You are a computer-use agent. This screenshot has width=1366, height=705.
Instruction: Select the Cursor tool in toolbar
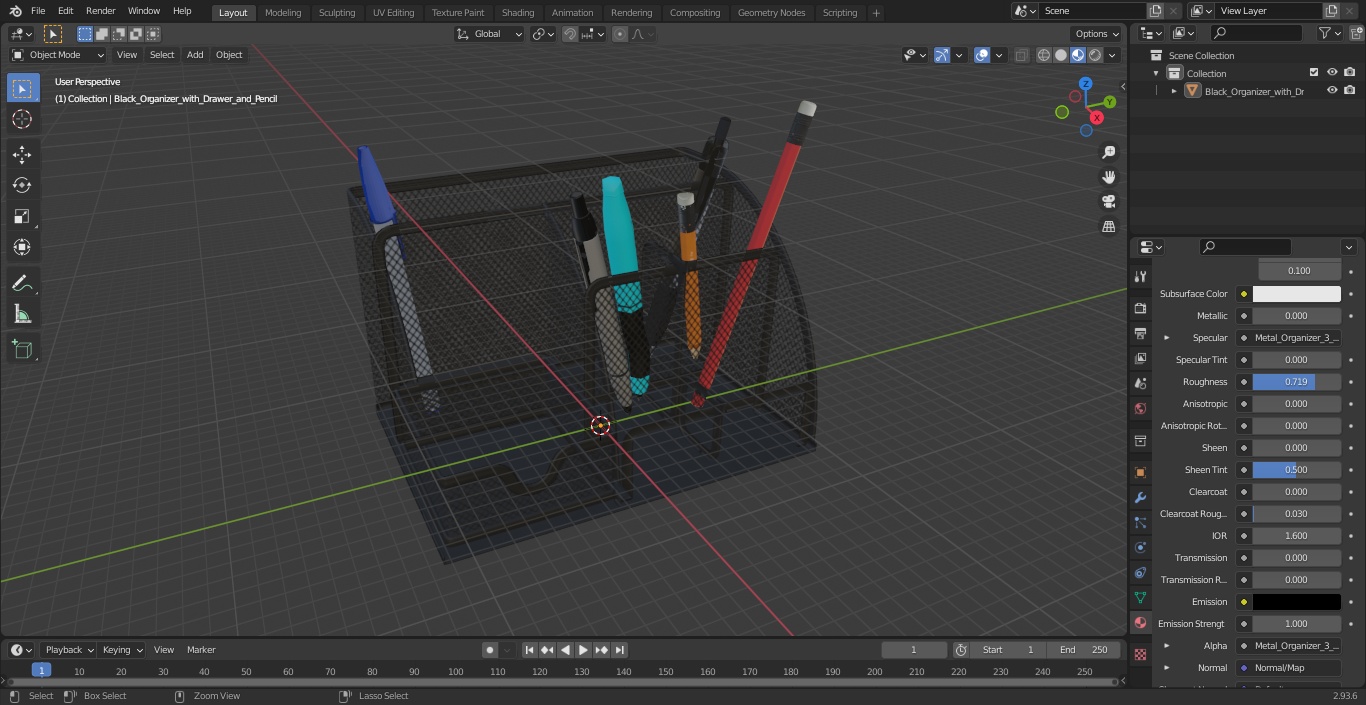(22, 119)
